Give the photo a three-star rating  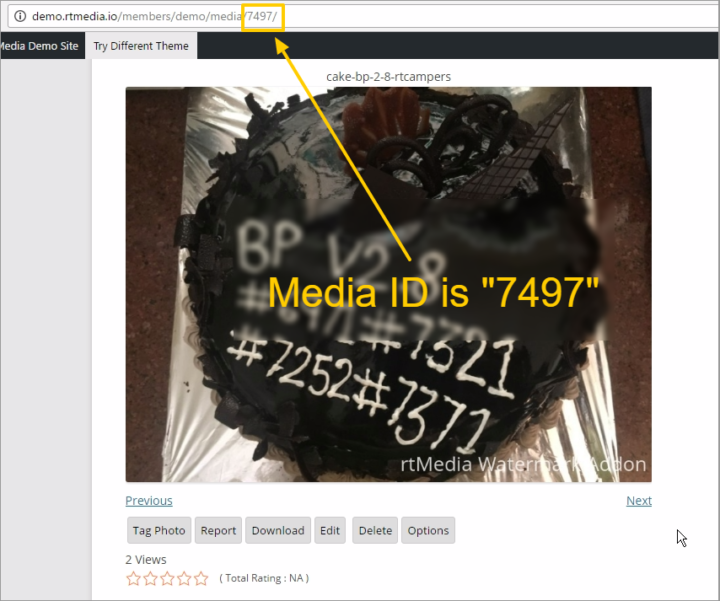[167, 578]
